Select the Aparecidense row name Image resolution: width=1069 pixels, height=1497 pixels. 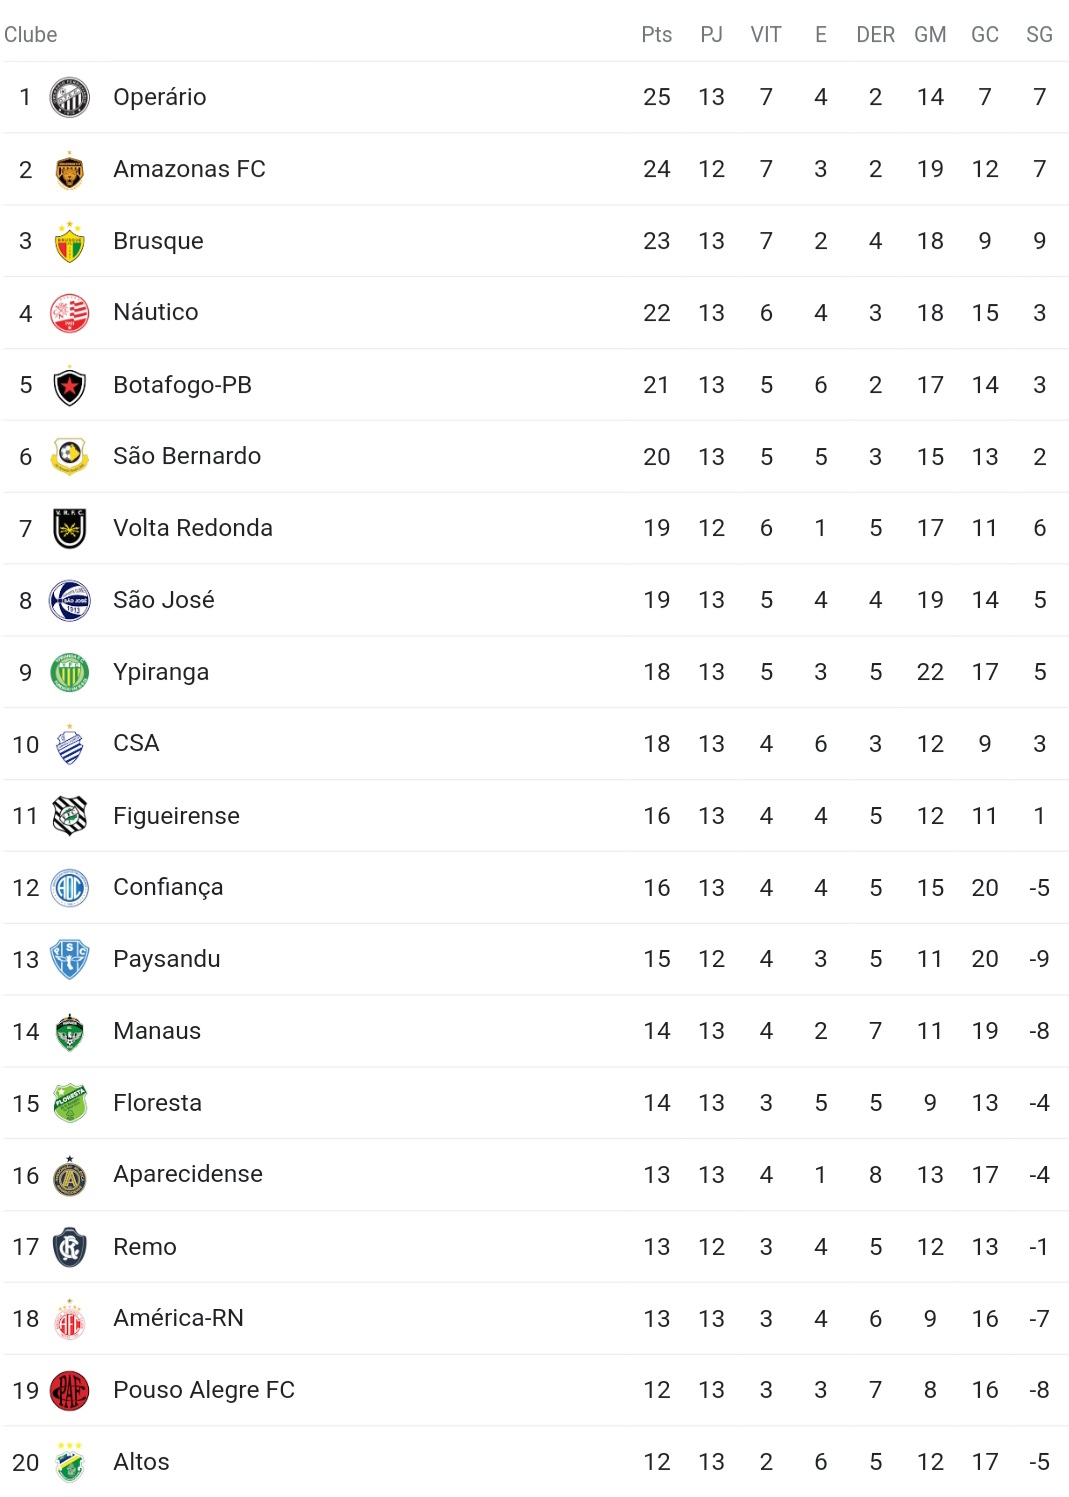click(x=188, y=1174)
